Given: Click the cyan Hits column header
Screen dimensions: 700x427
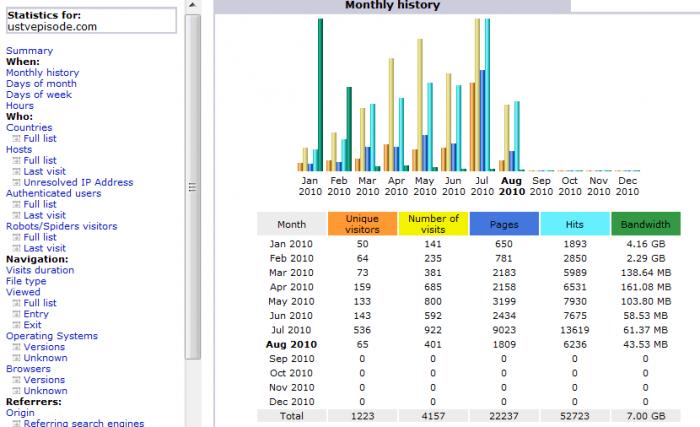Looking at the screenshot, I should [x=575, y=224].
